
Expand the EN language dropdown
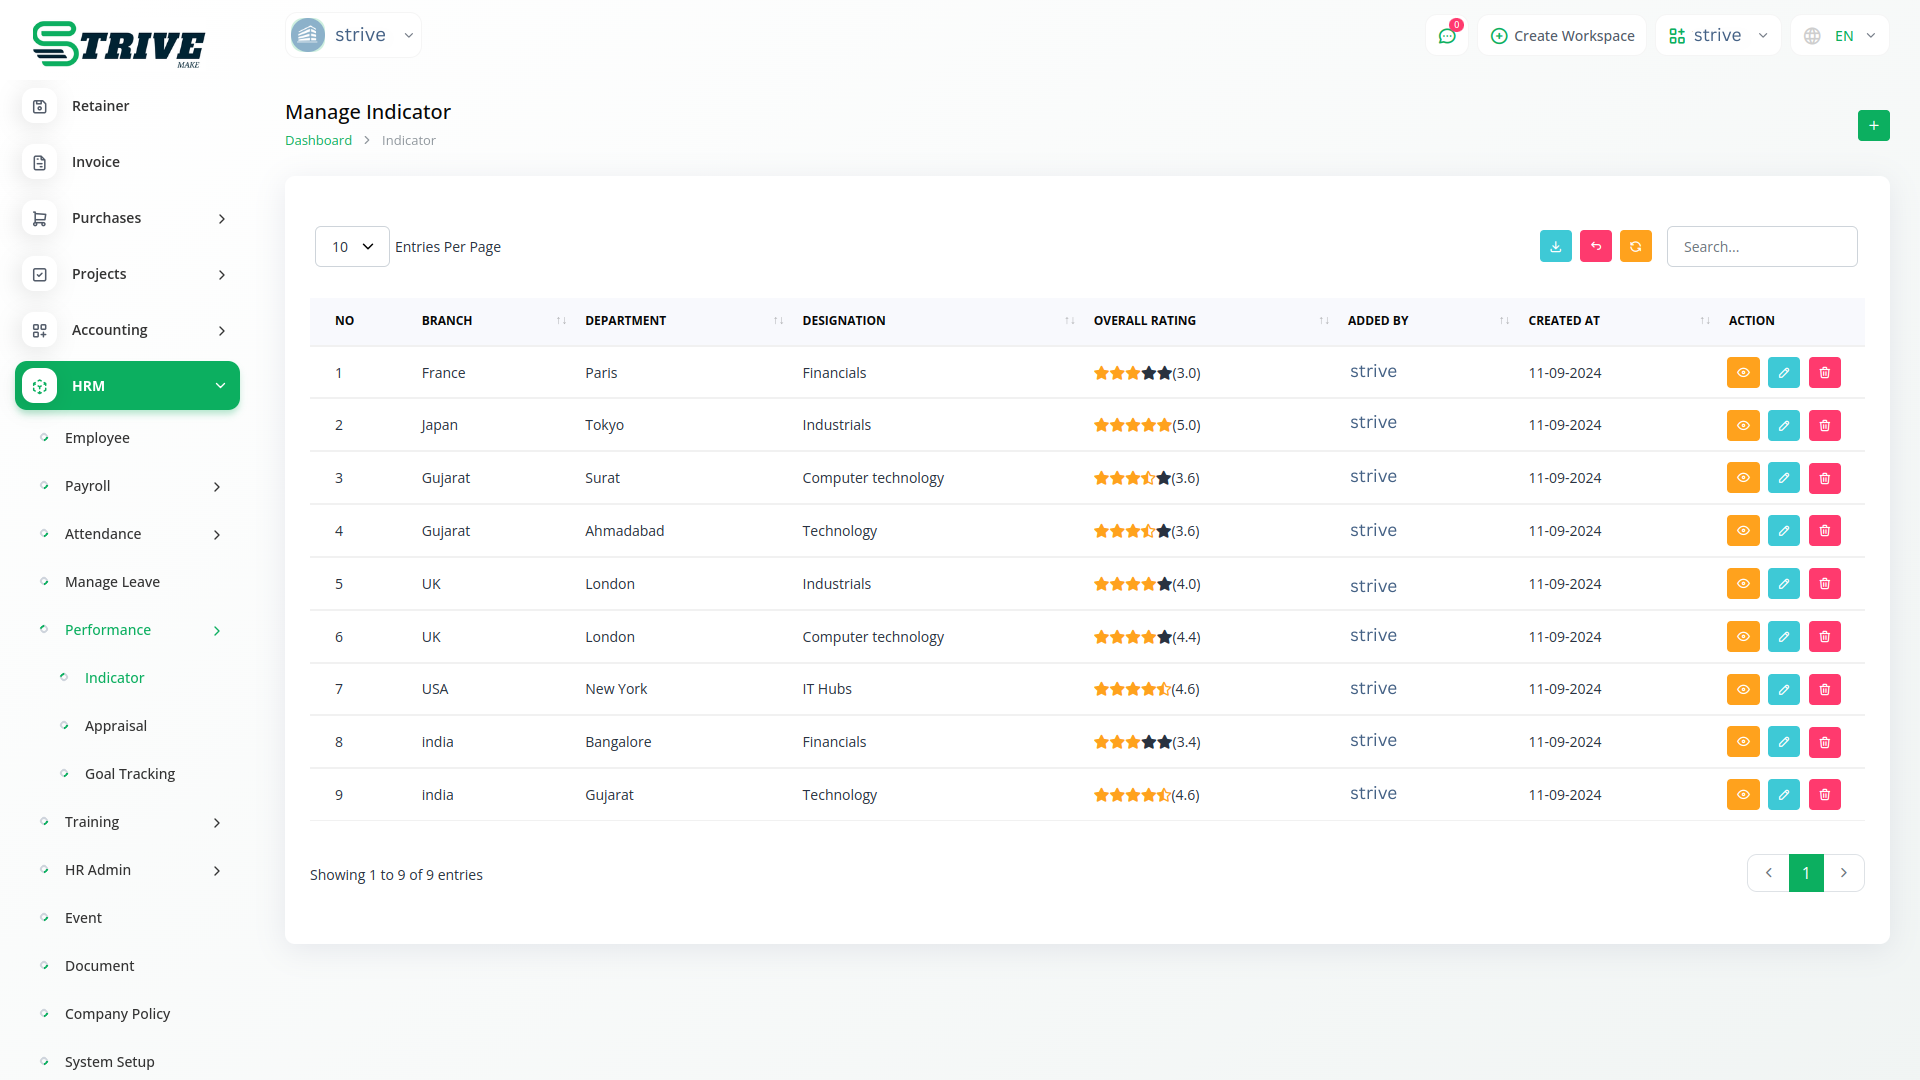coord(1841,36)
